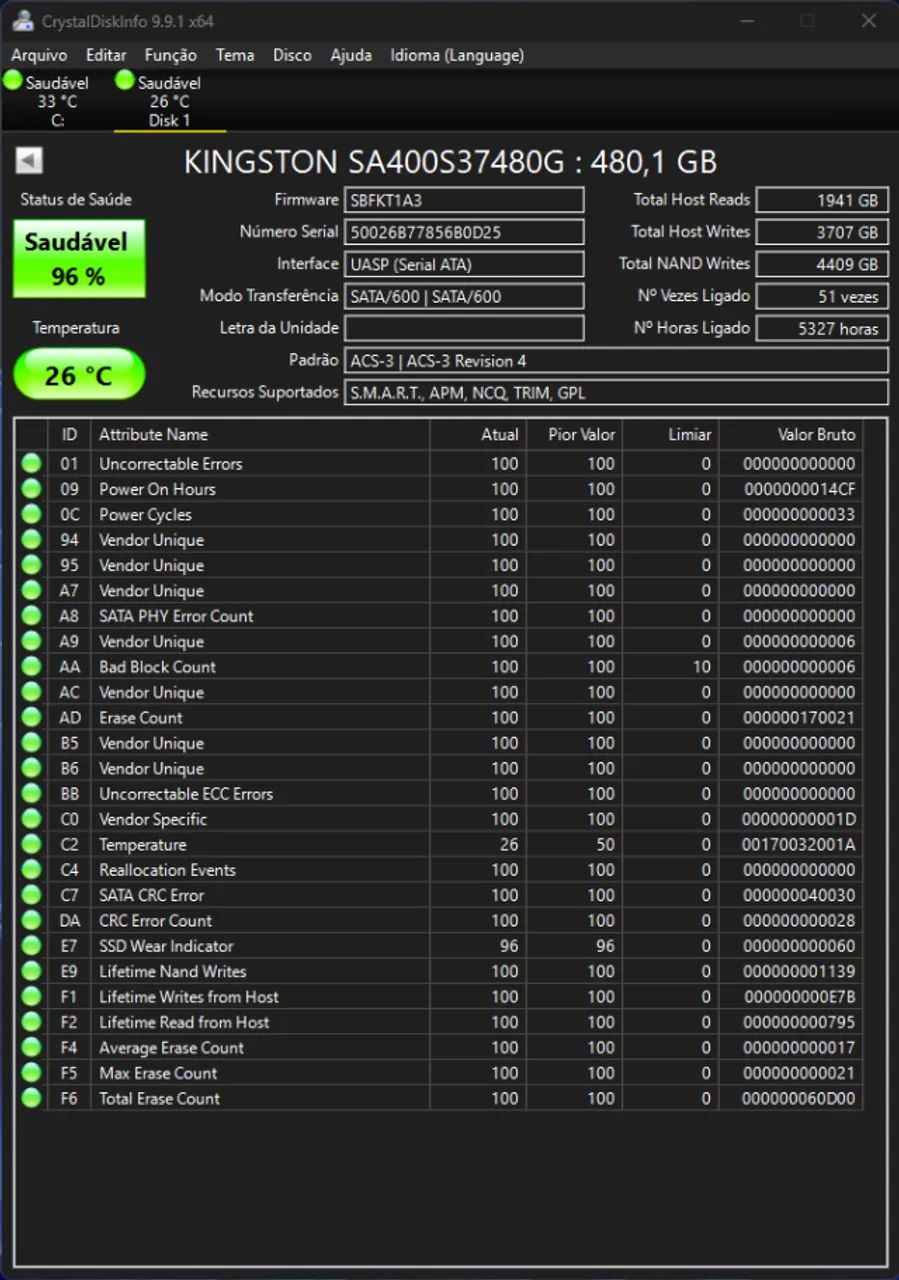Viewport: 899px width, 1280px height.
Task: Minimize the CrystalDiskInfo window
Action: point(746,21)
